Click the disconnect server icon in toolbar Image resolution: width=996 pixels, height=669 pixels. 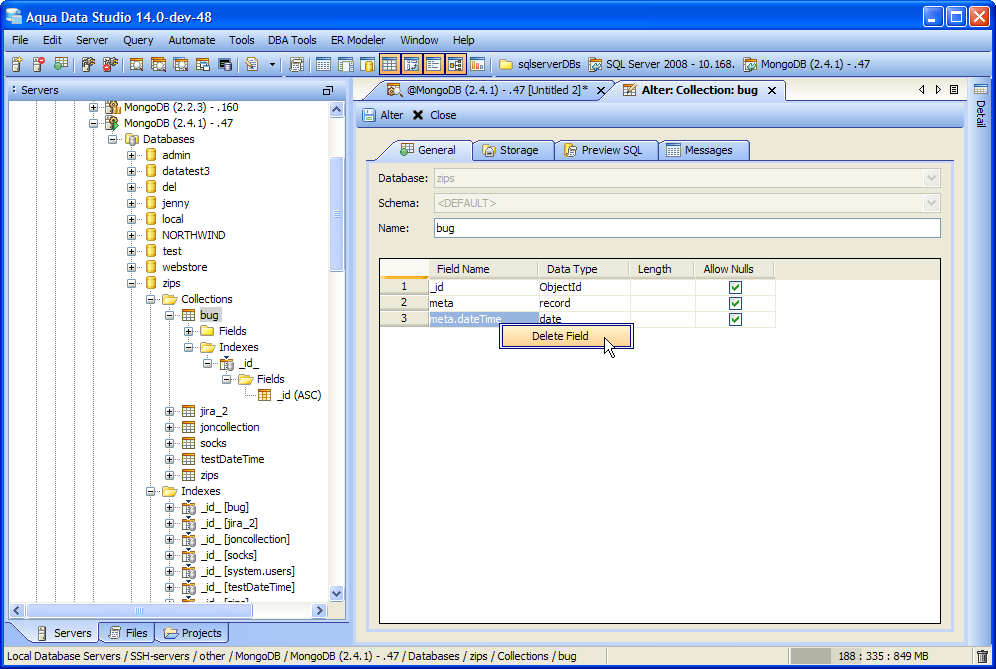point(111,64)
